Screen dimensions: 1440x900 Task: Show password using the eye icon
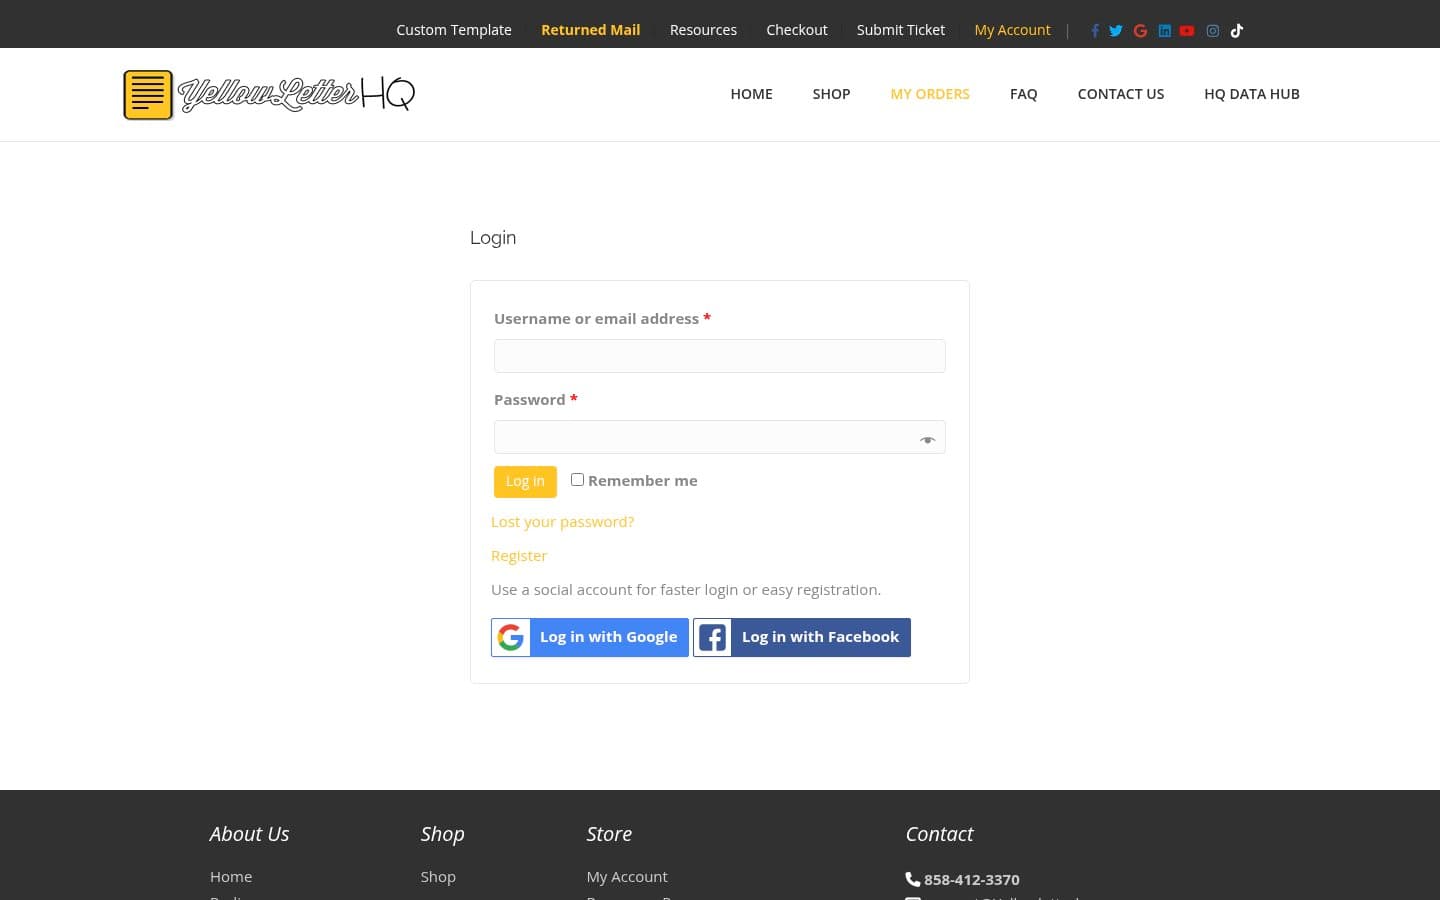pyautogui.click(x=927, y=440)
